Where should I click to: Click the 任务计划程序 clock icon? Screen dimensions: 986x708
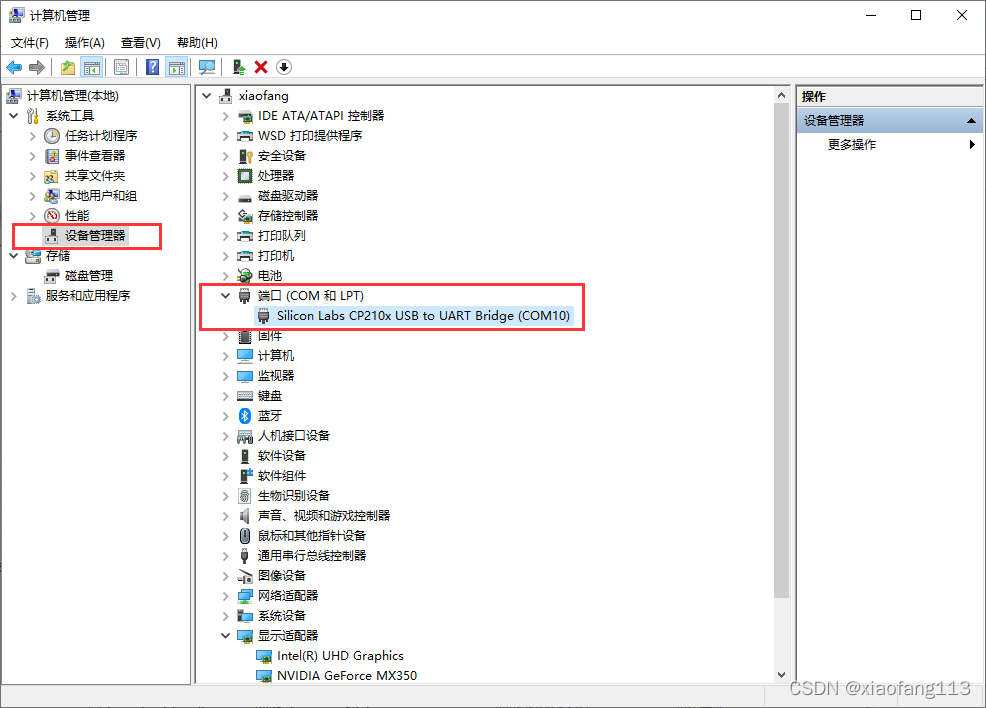(x=52, y=136)
